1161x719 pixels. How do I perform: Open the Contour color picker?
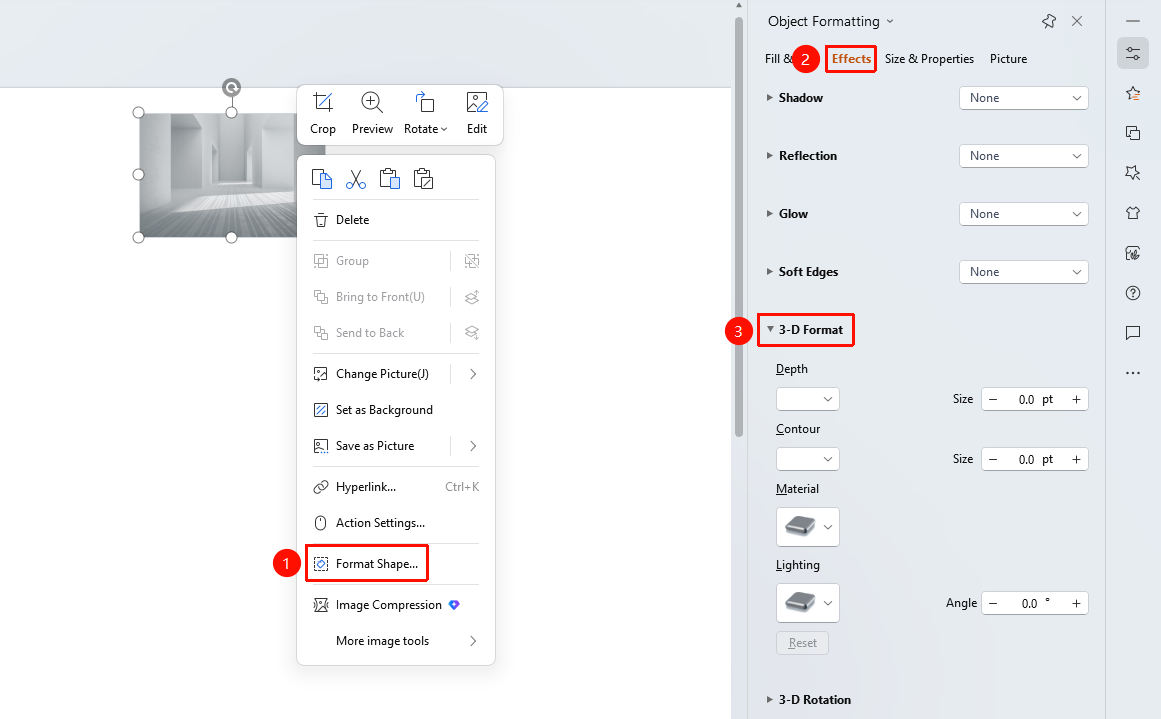point(808,459)
